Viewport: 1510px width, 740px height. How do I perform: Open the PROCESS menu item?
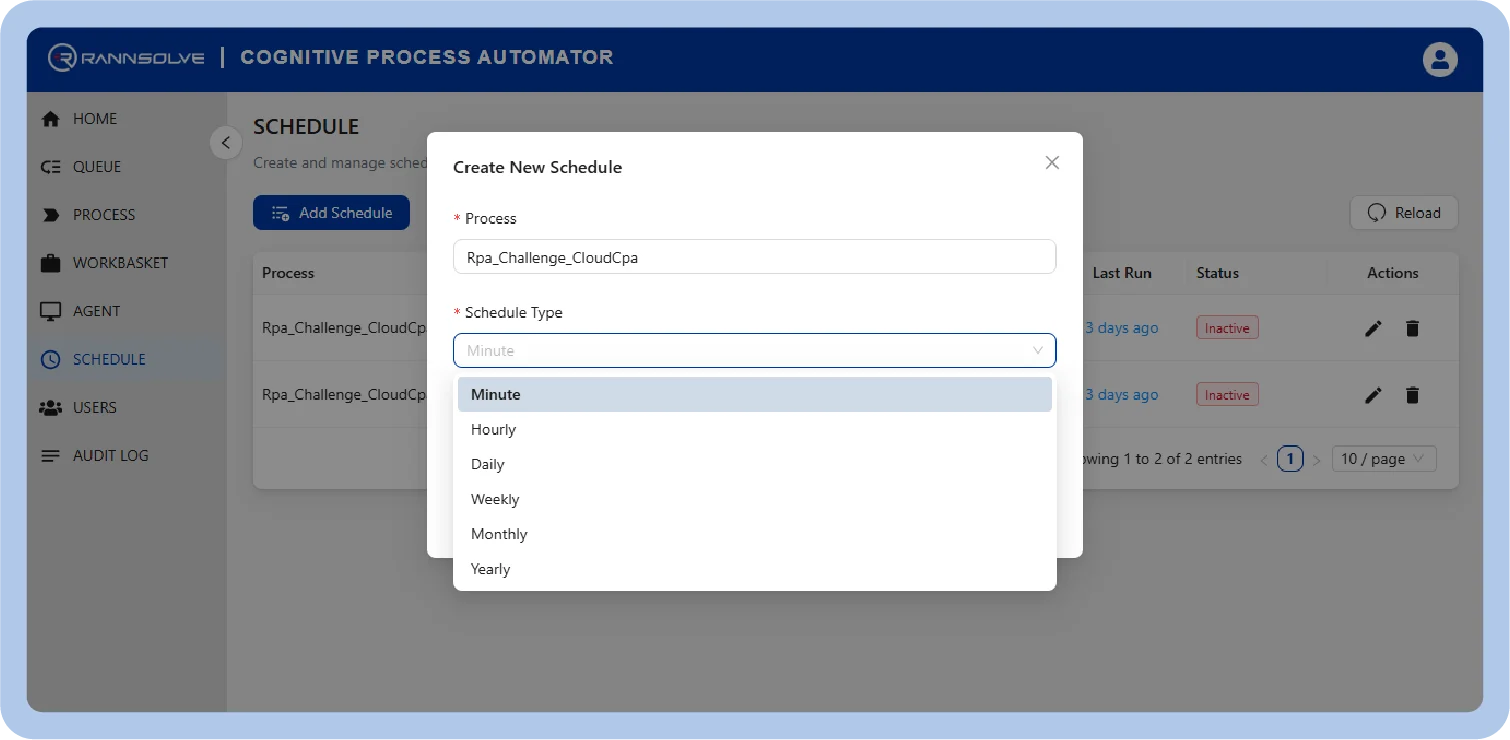click(x=104, y=215)
